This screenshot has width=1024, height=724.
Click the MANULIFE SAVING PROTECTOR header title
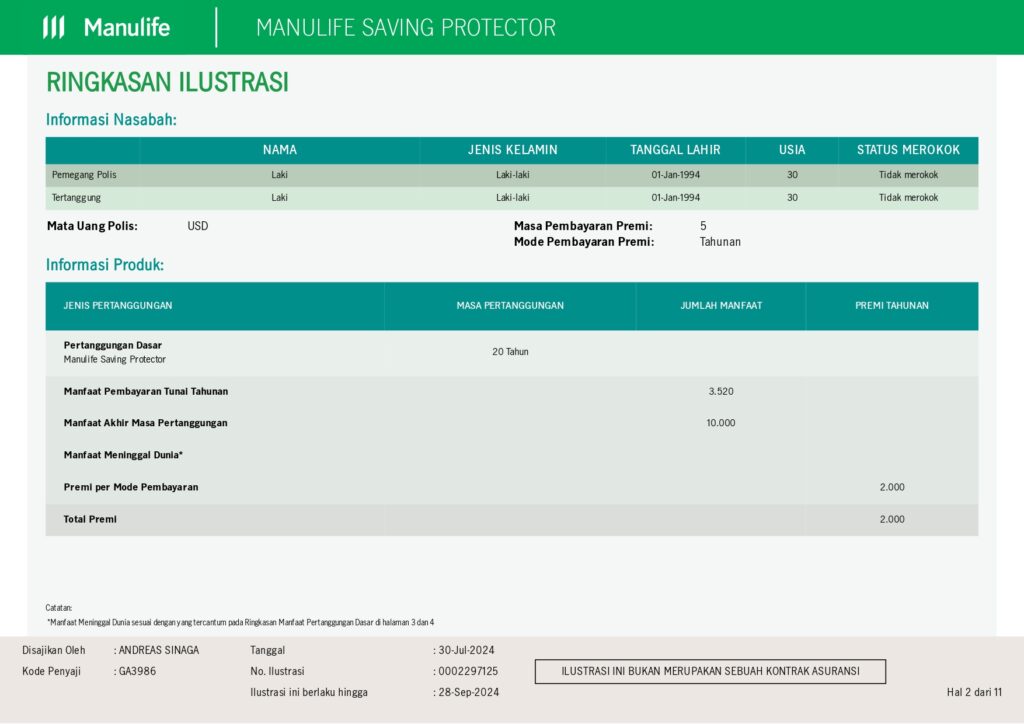(406, 27)
